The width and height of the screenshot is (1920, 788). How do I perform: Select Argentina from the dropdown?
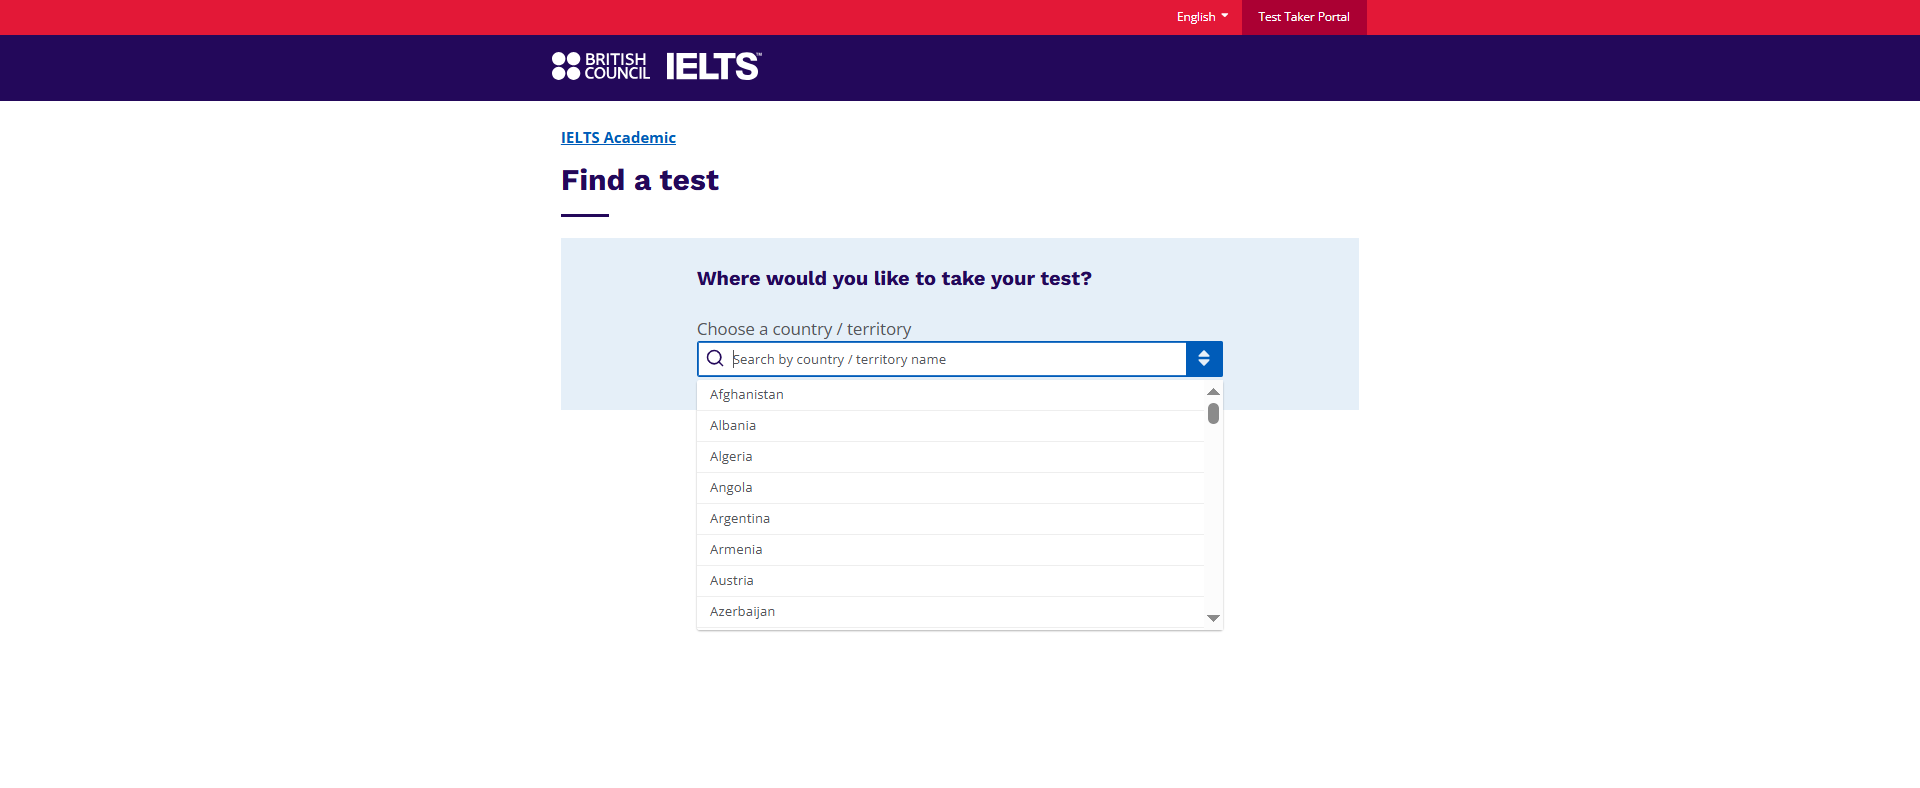(x=740, y=519)
